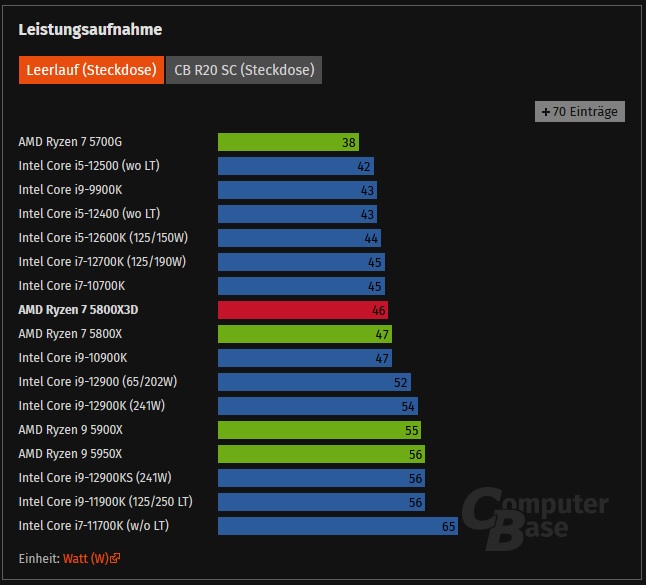Click the AMD Ryzen 7 5800X label
This screenshot has width=646, height=585.
click(x=70, y=334)
